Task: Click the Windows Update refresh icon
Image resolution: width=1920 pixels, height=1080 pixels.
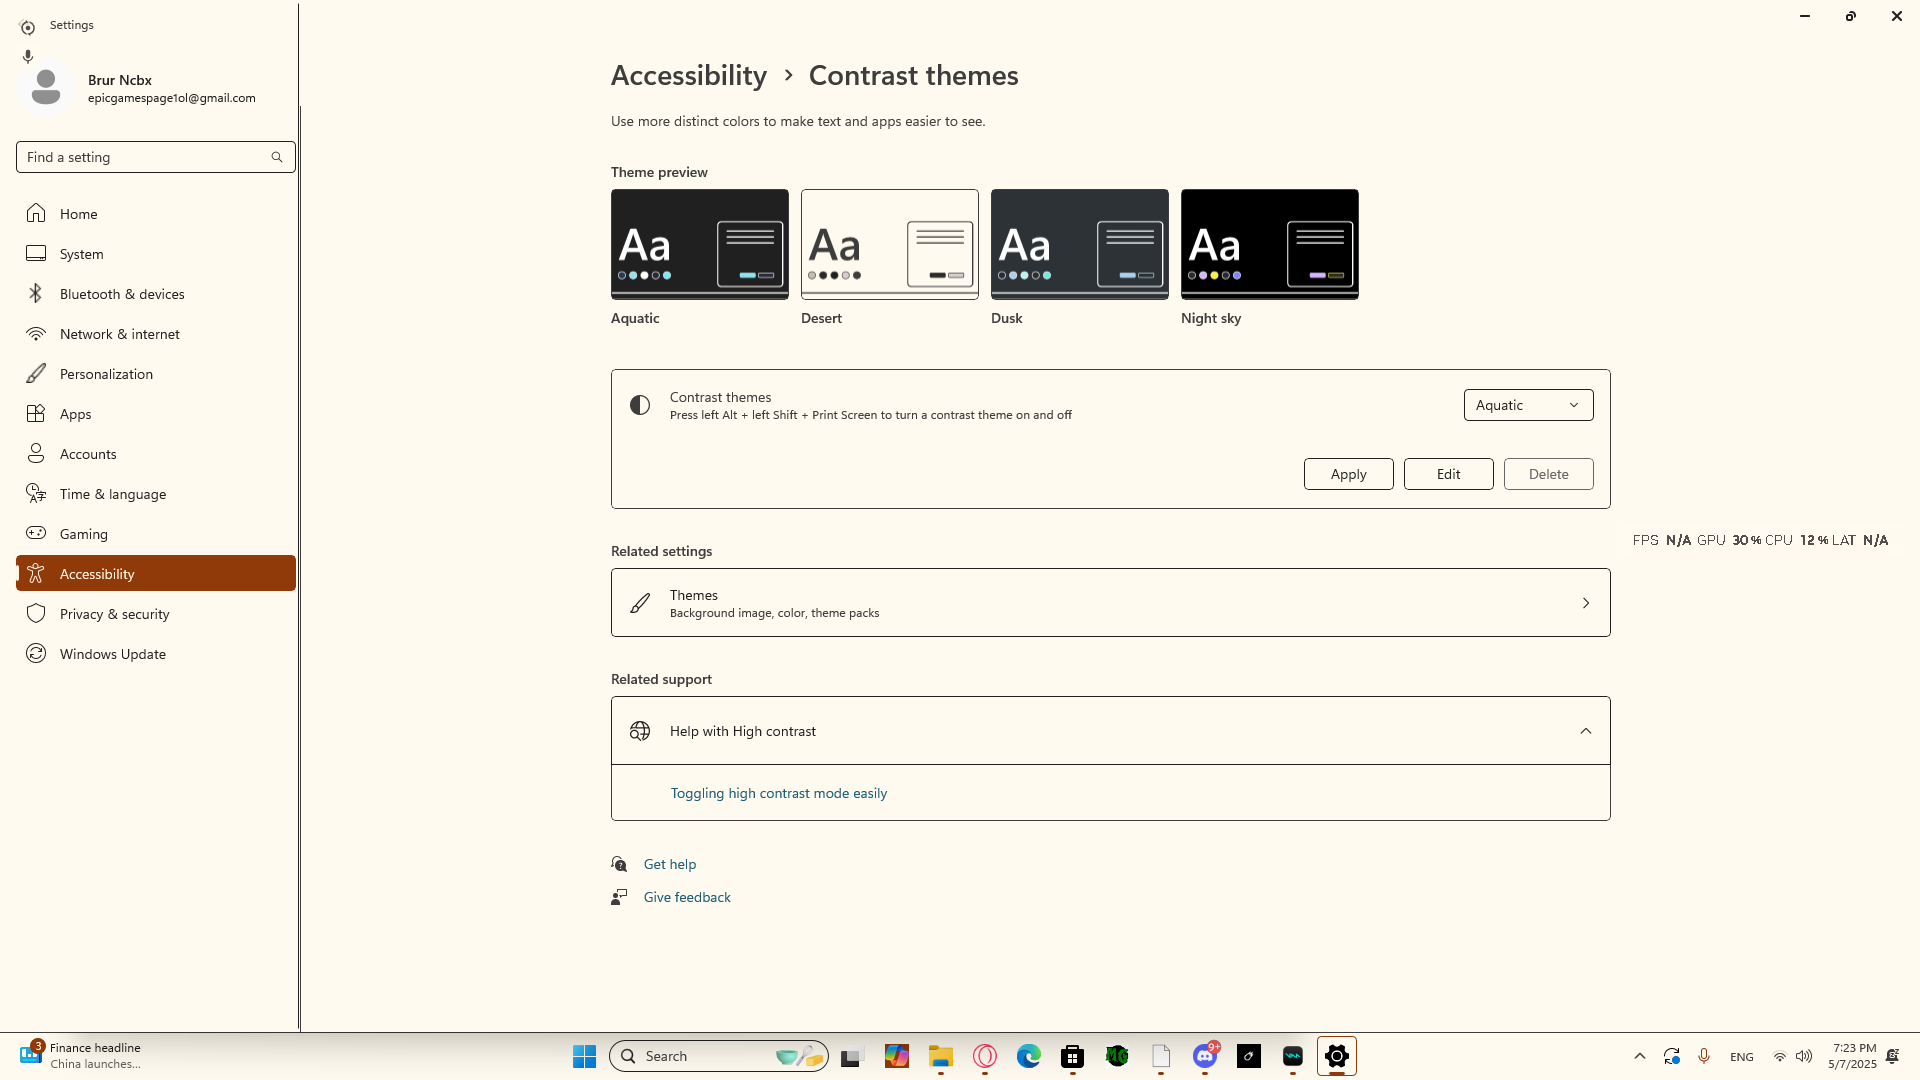Action: (36, 653)
